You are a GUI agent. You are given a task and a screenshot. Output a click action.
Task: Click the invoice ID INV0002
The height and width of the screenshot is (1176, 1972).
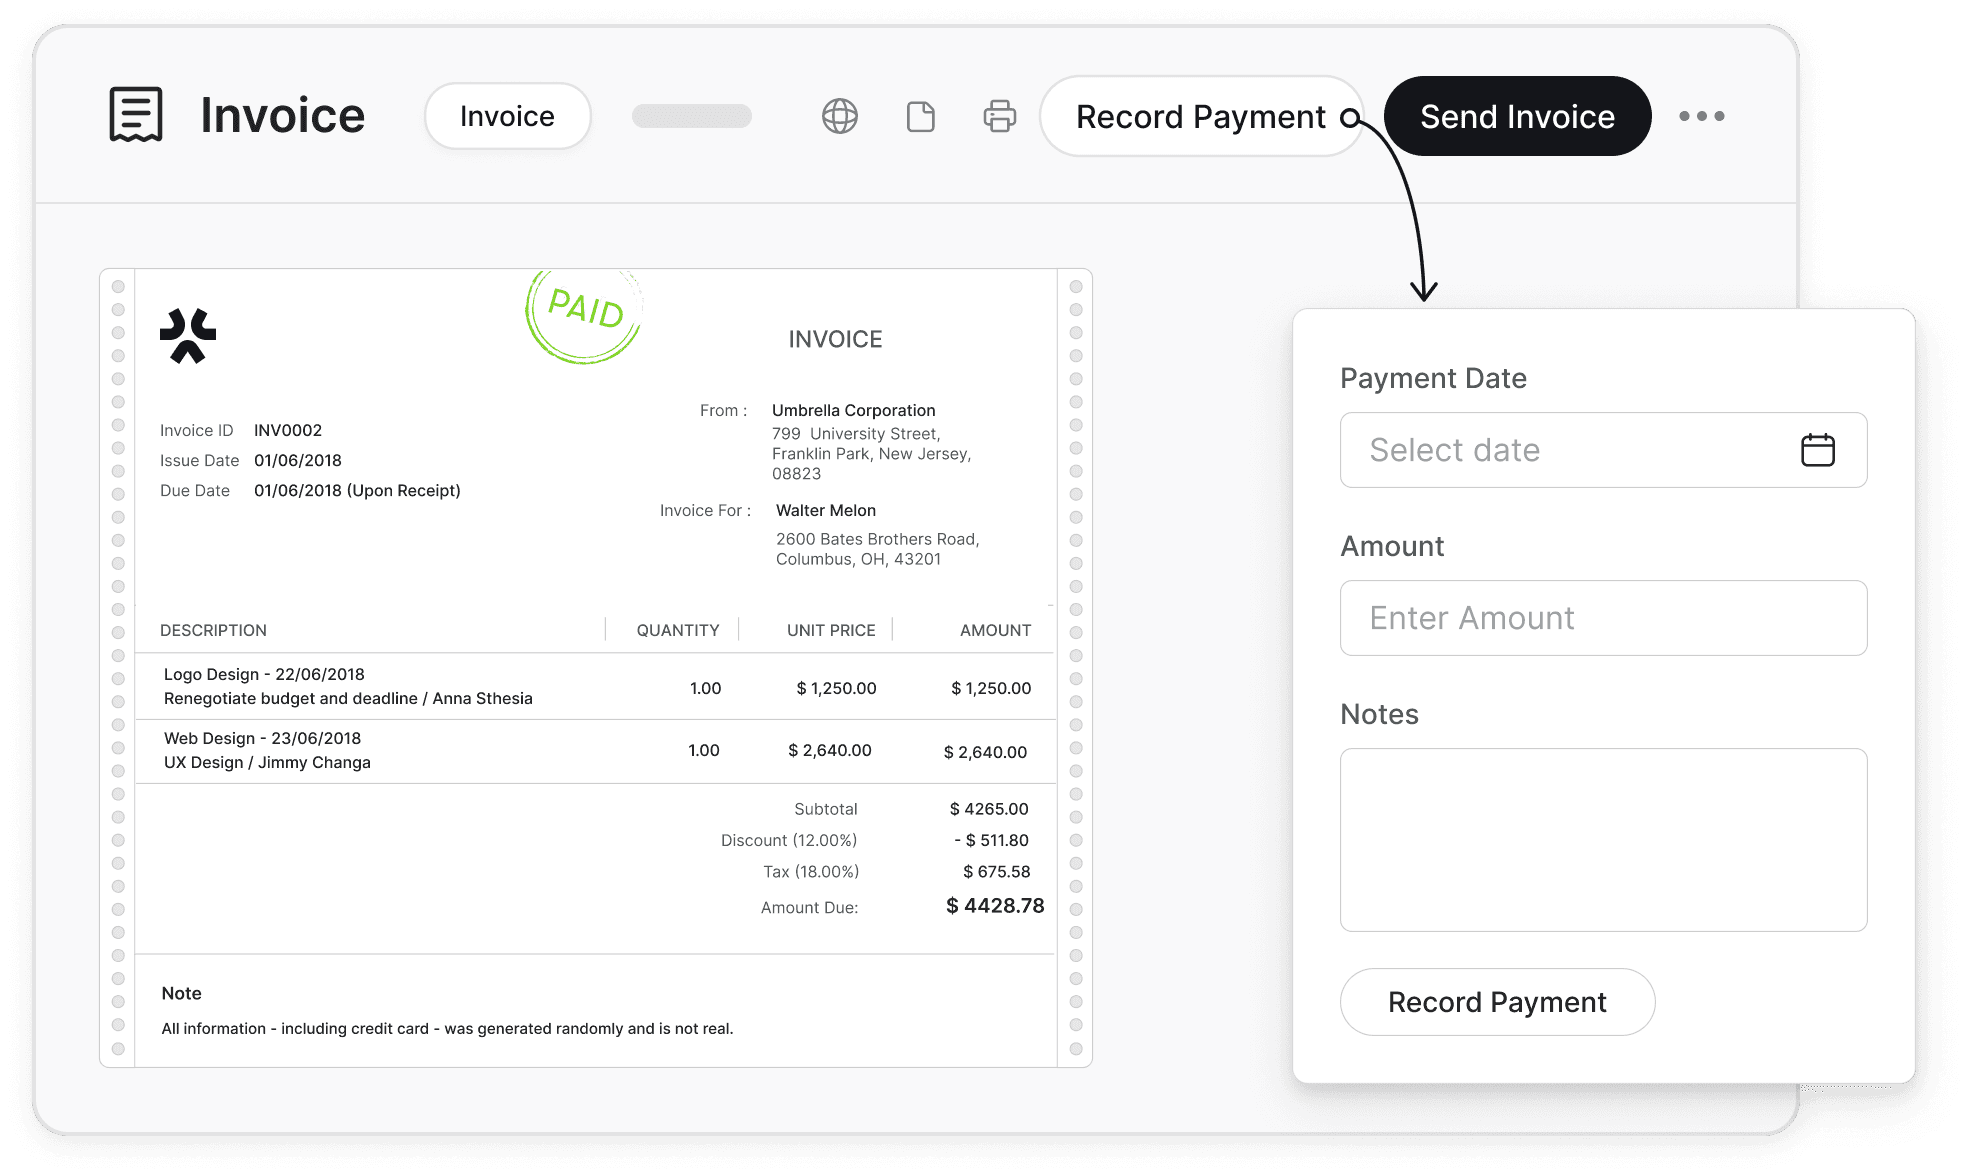[288, 430]
